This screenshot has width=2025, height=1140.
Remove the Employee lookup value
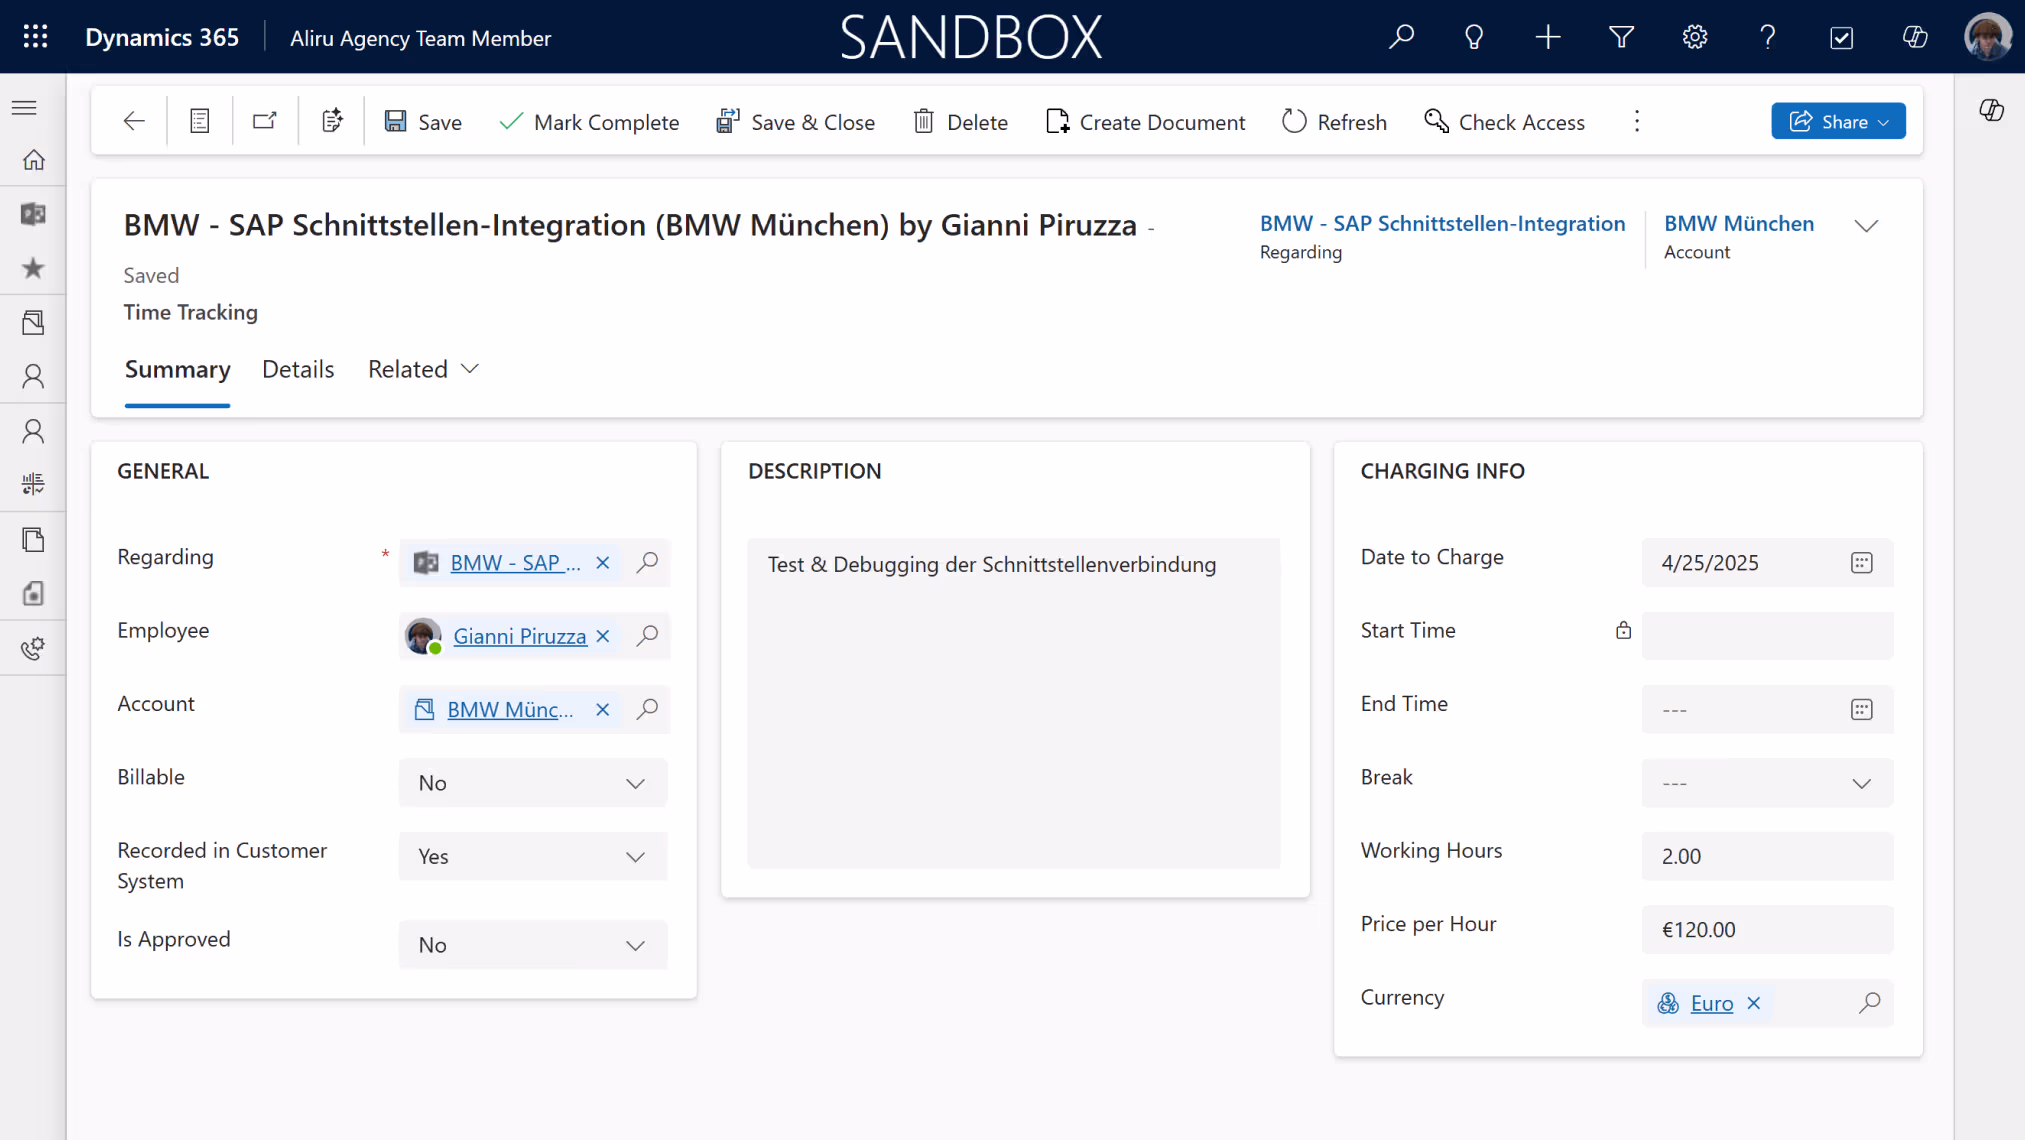(603, 636)
